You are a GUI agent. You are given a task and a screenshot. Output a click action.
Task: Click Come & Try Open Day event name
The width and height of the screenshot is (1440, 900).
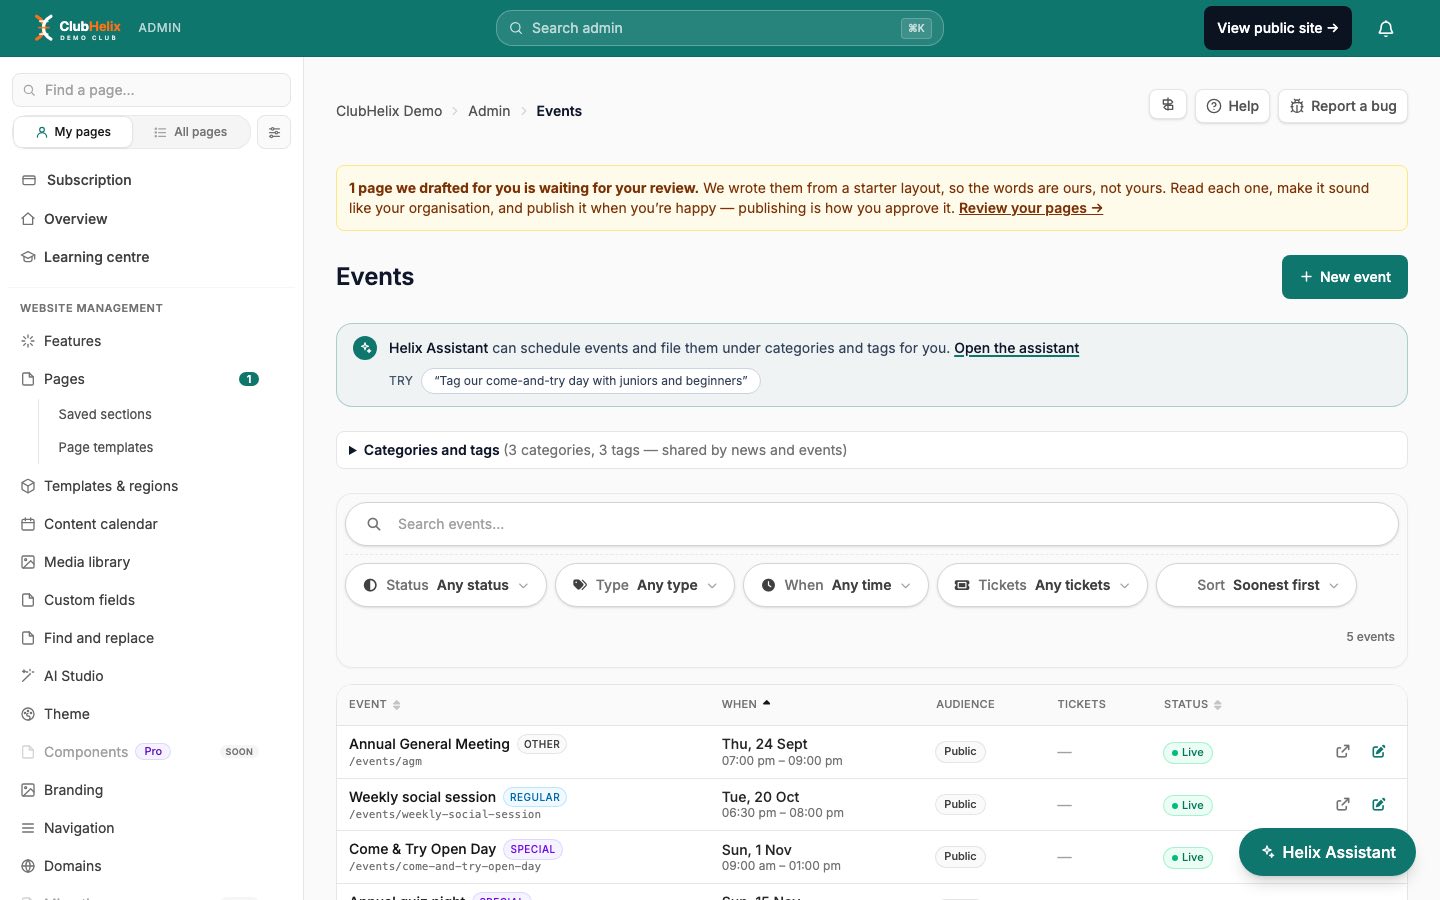(422, 849)
